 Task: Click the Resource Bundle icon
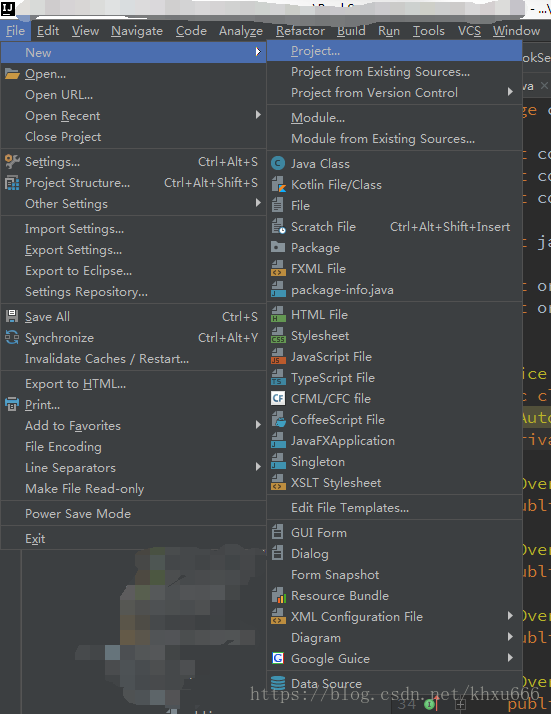(x=278, y=595)
